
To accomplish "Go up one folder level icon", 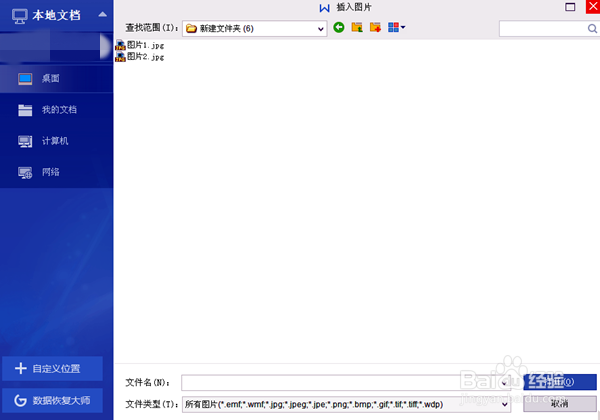I will [x=357, y=28].
